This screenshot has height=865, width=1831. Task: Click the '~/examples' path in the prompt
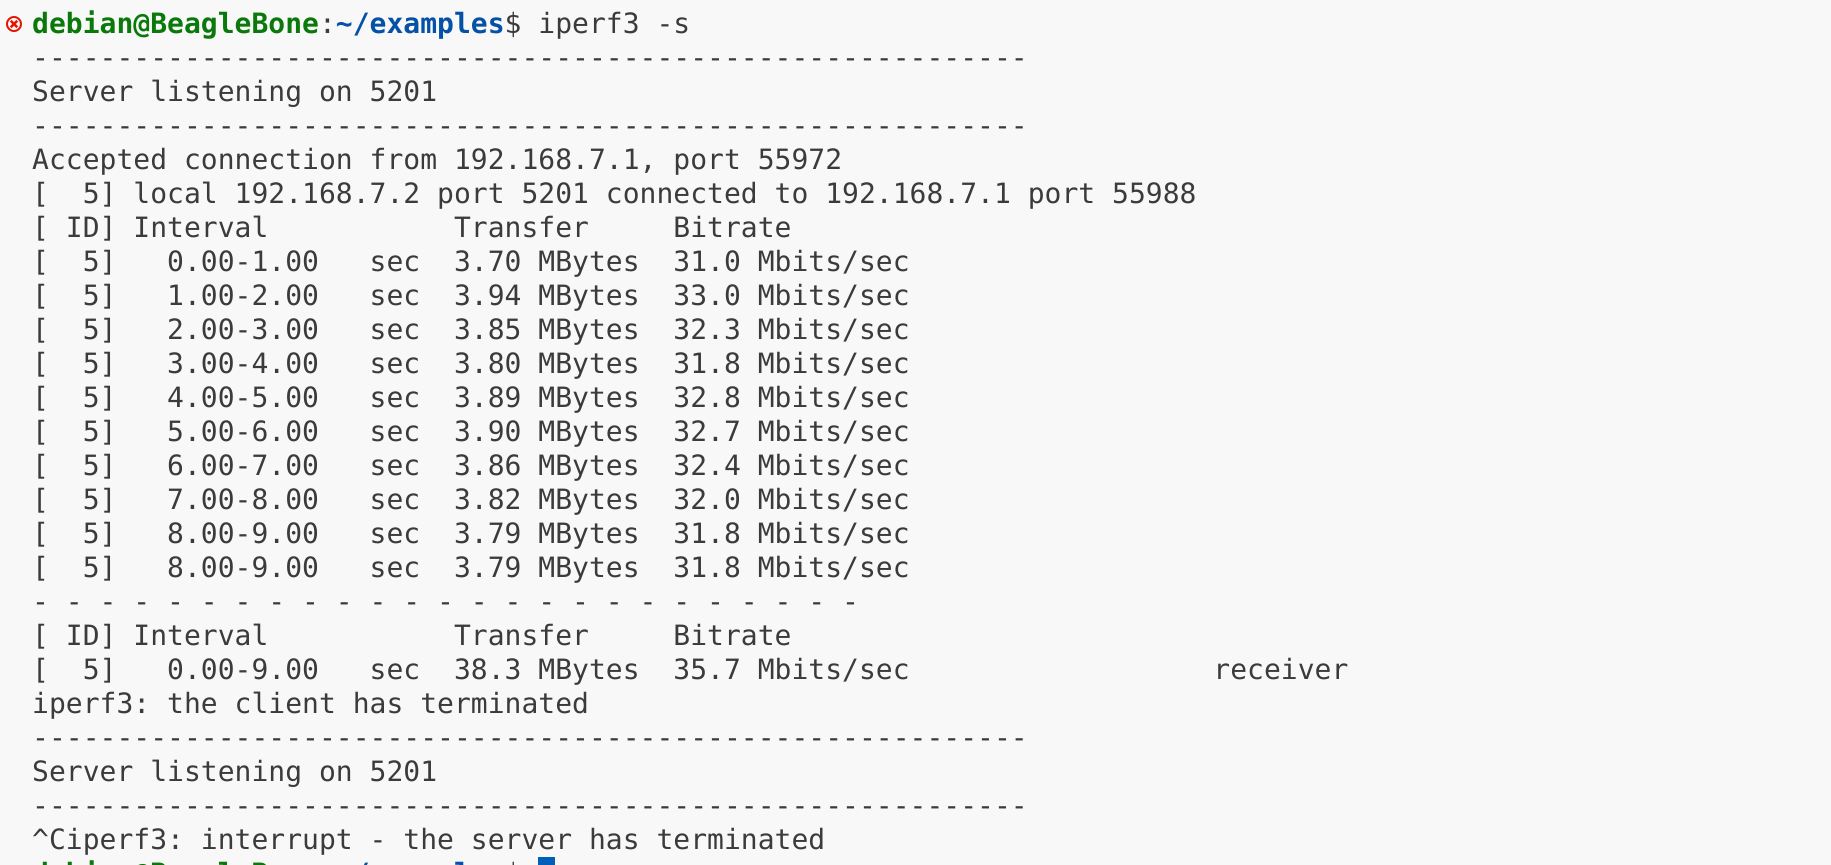click(x=420, y=24)
